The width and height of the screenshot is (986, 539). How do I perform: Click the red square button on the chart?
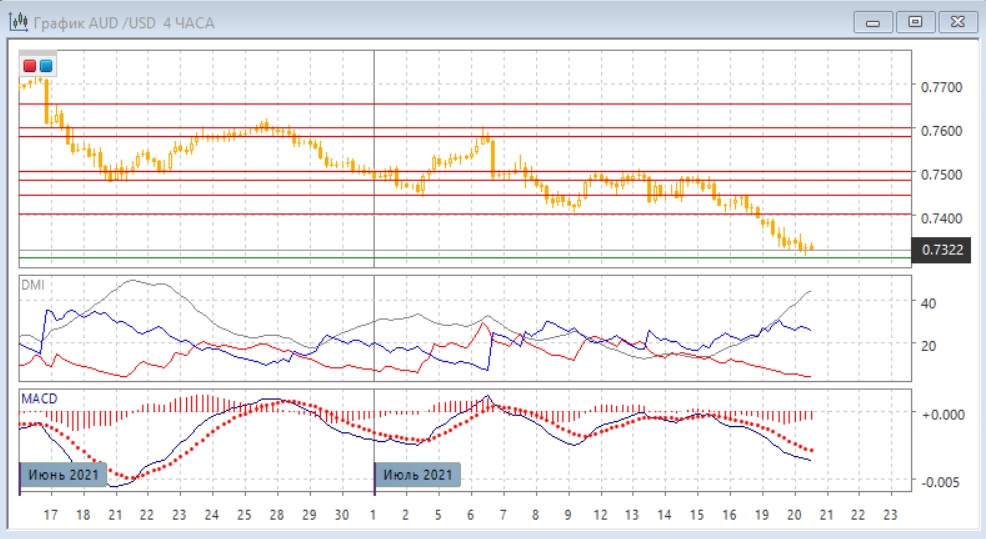tap(30, 66)
